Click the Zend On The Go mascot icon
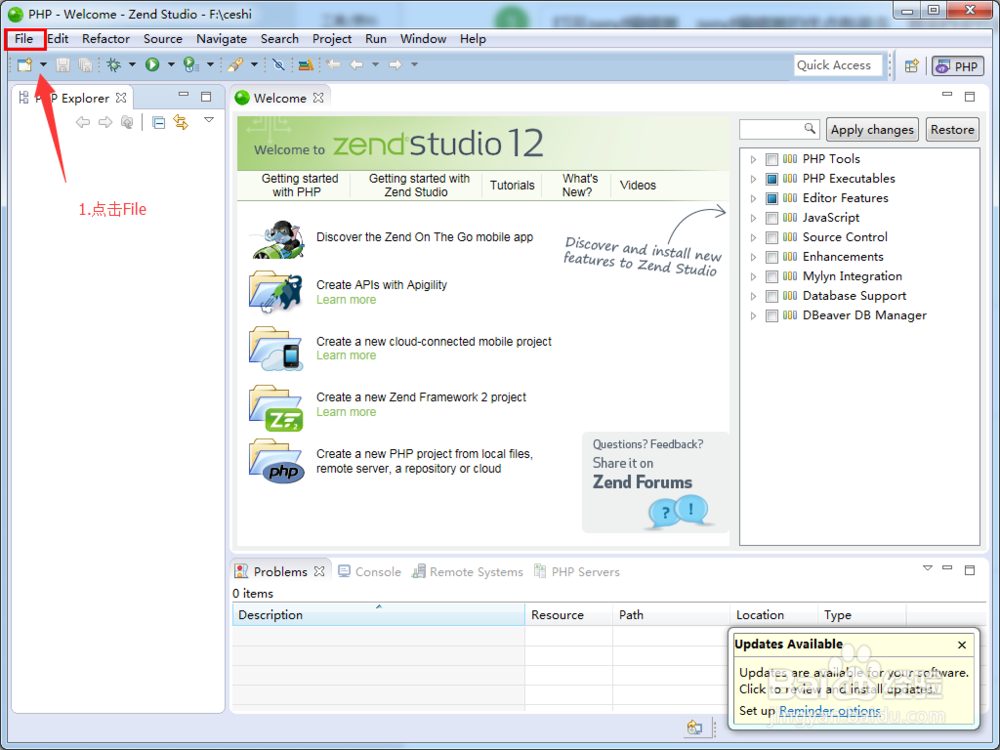The image size is (1000, 750). point(278,240)
